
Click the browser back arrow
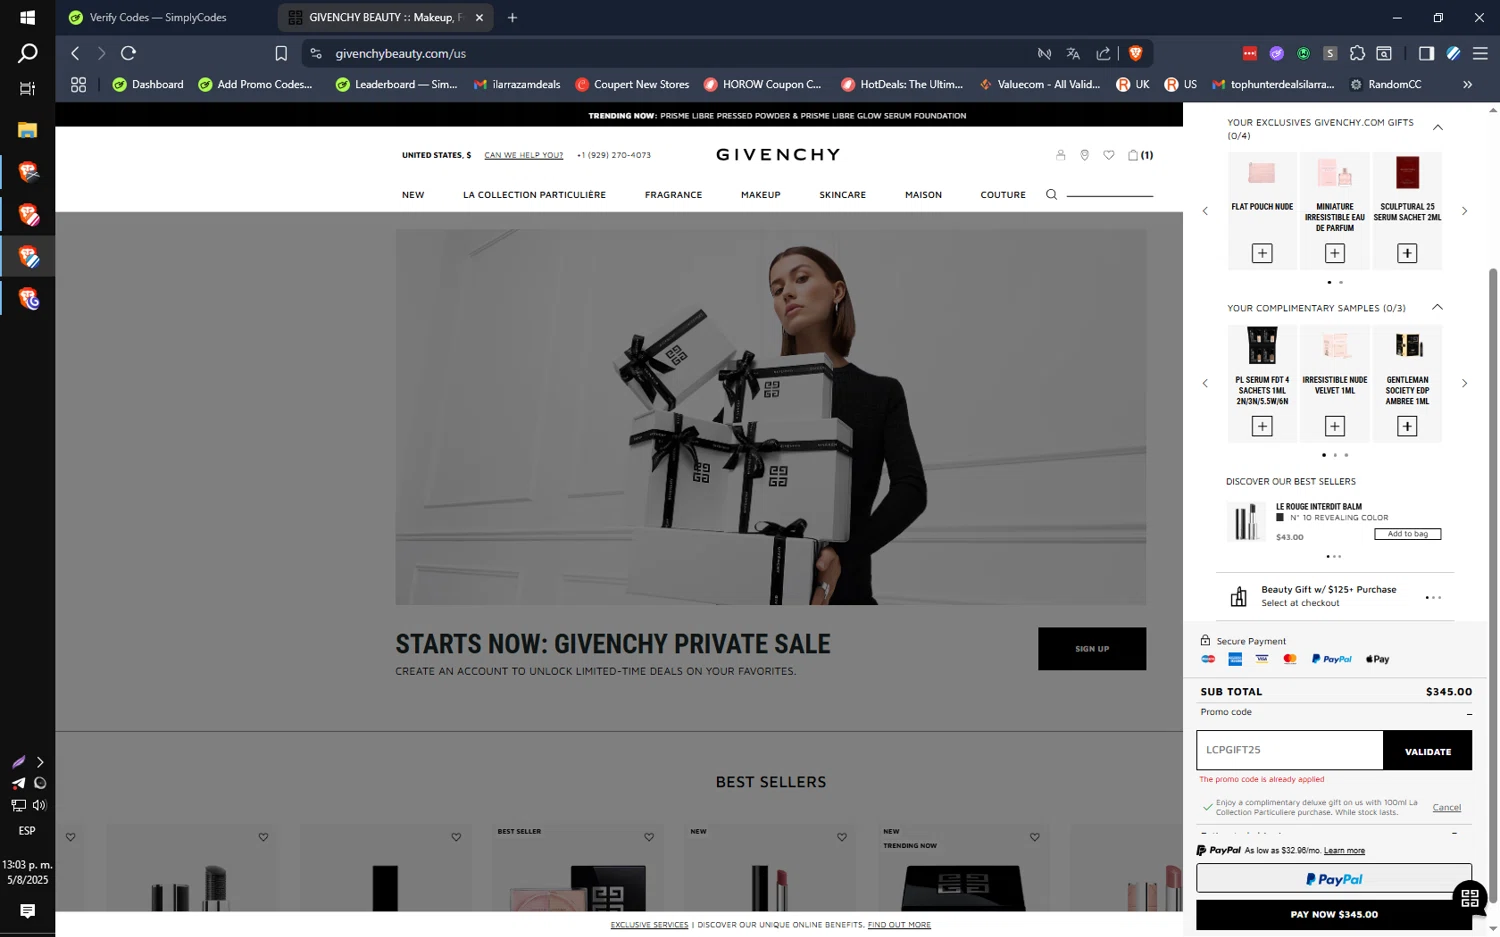[x=75, y=53]
